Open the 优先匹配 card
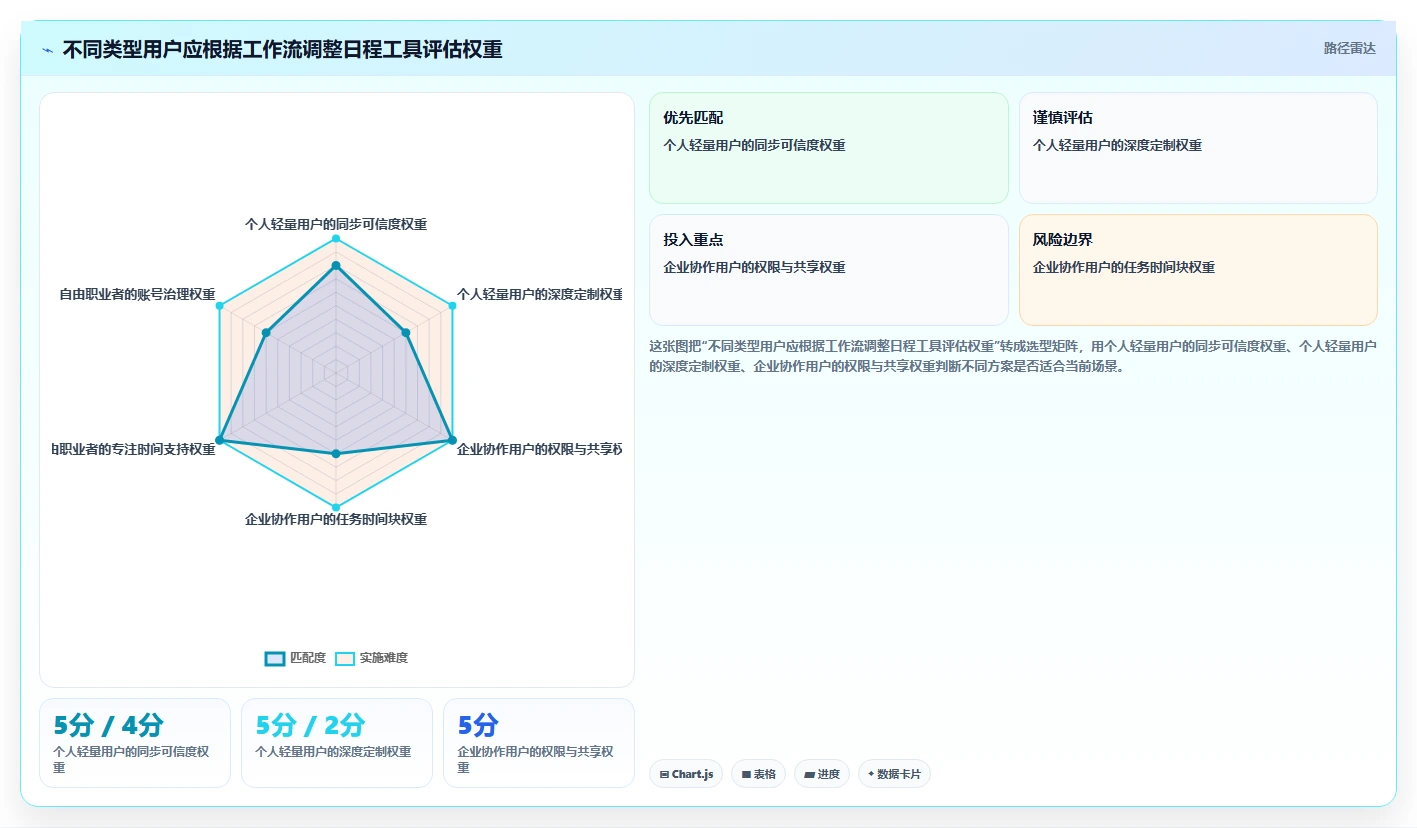The image size is (1417, 828). point(829,148)
